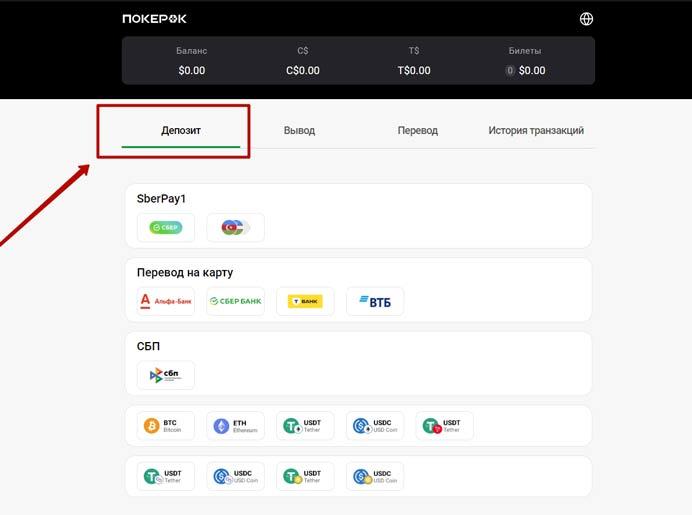This screenshot has width=692, height=515.
Task: Select USDT Tether with red badge
Action: 444,426
